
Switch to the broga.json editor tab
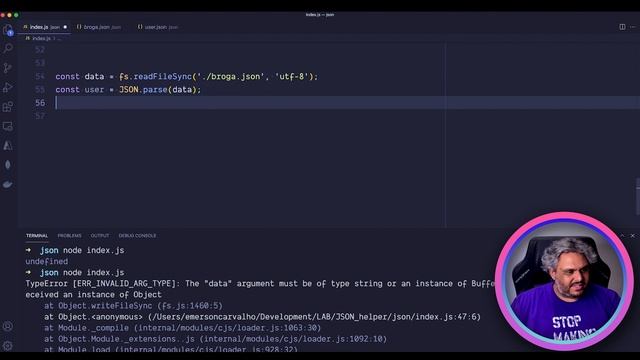click(99, 27)
